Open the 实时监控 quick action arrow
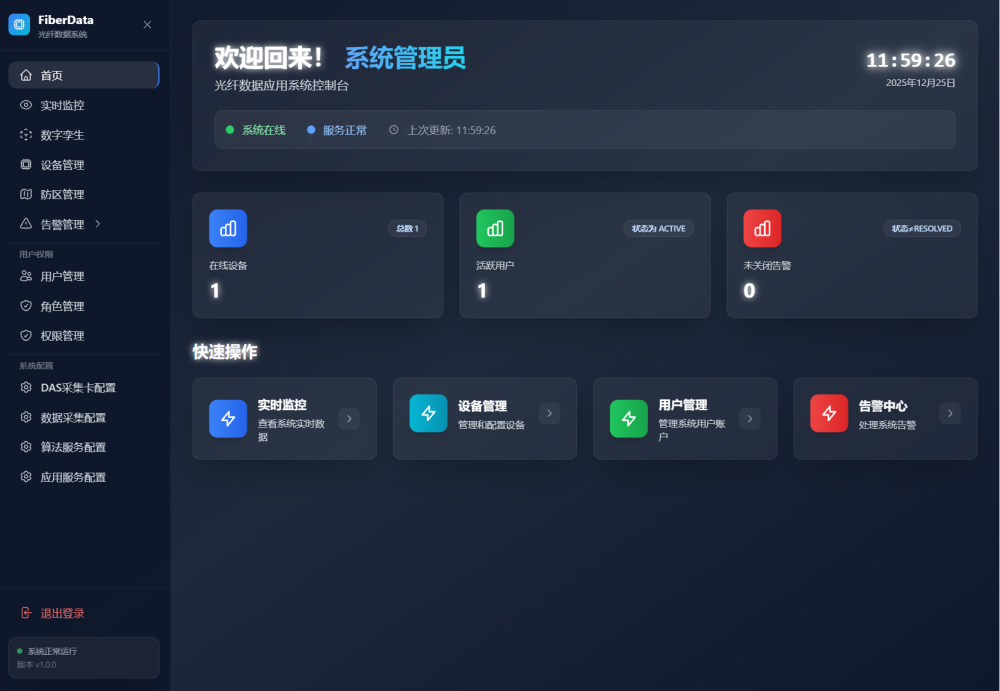Image resolution: width=1000 pixels, height=691 pixels. [349, 418]
